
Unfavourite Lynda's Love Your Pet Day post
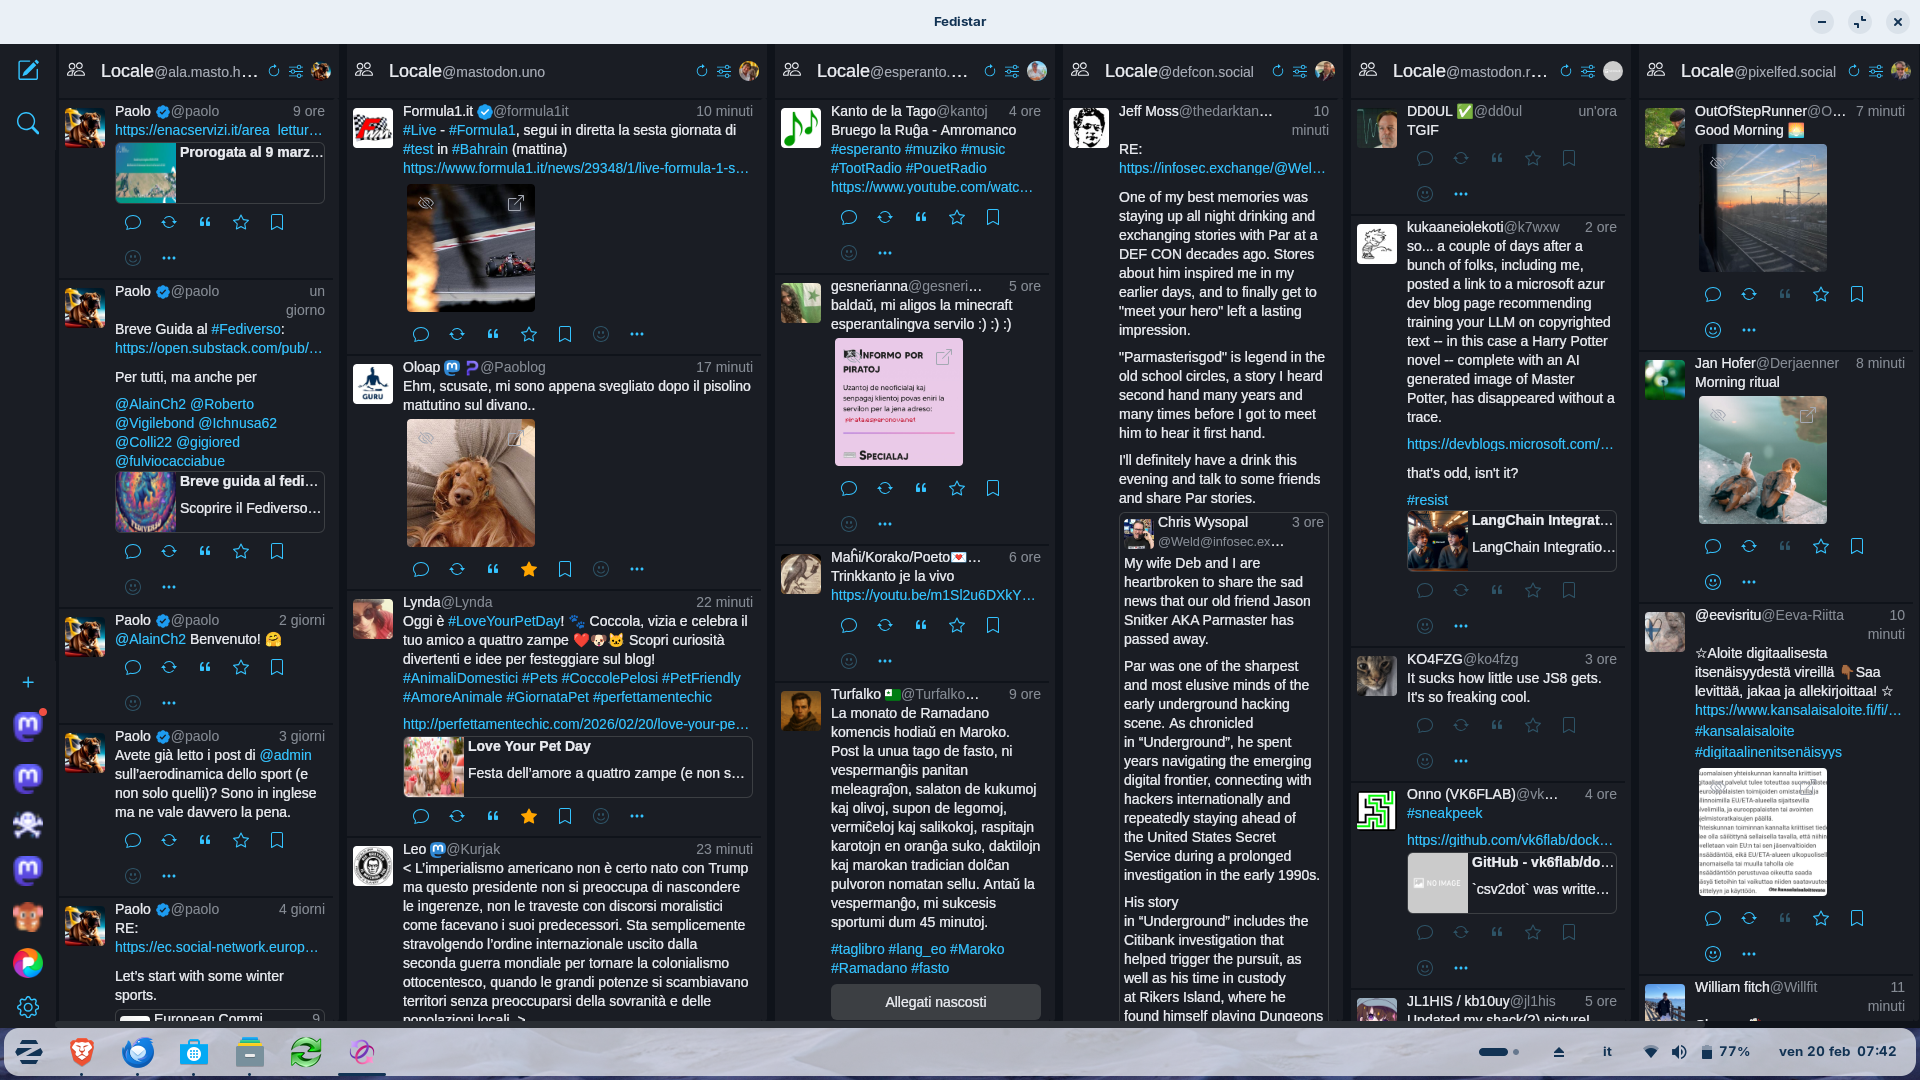click(x=529, y=816)
